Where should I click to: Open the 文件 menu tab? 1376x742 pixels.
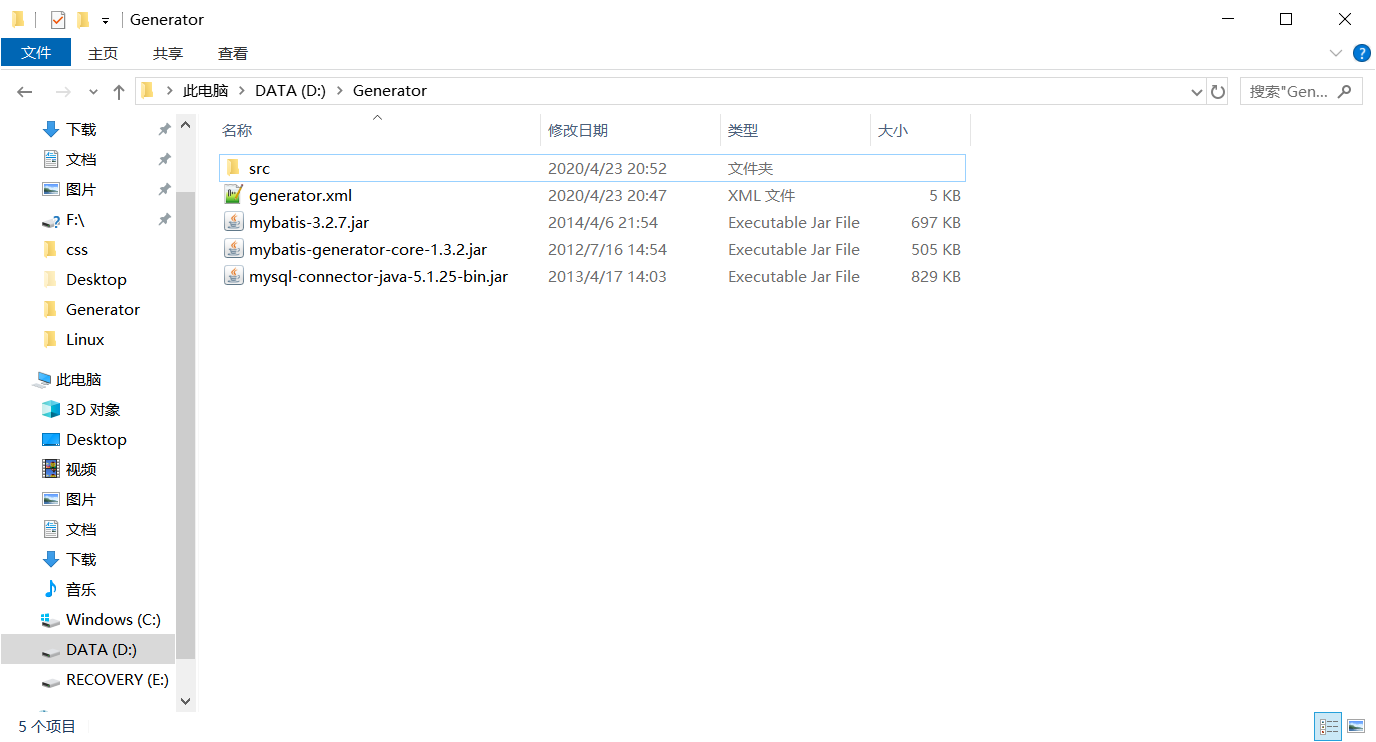[x=36, y=53]
